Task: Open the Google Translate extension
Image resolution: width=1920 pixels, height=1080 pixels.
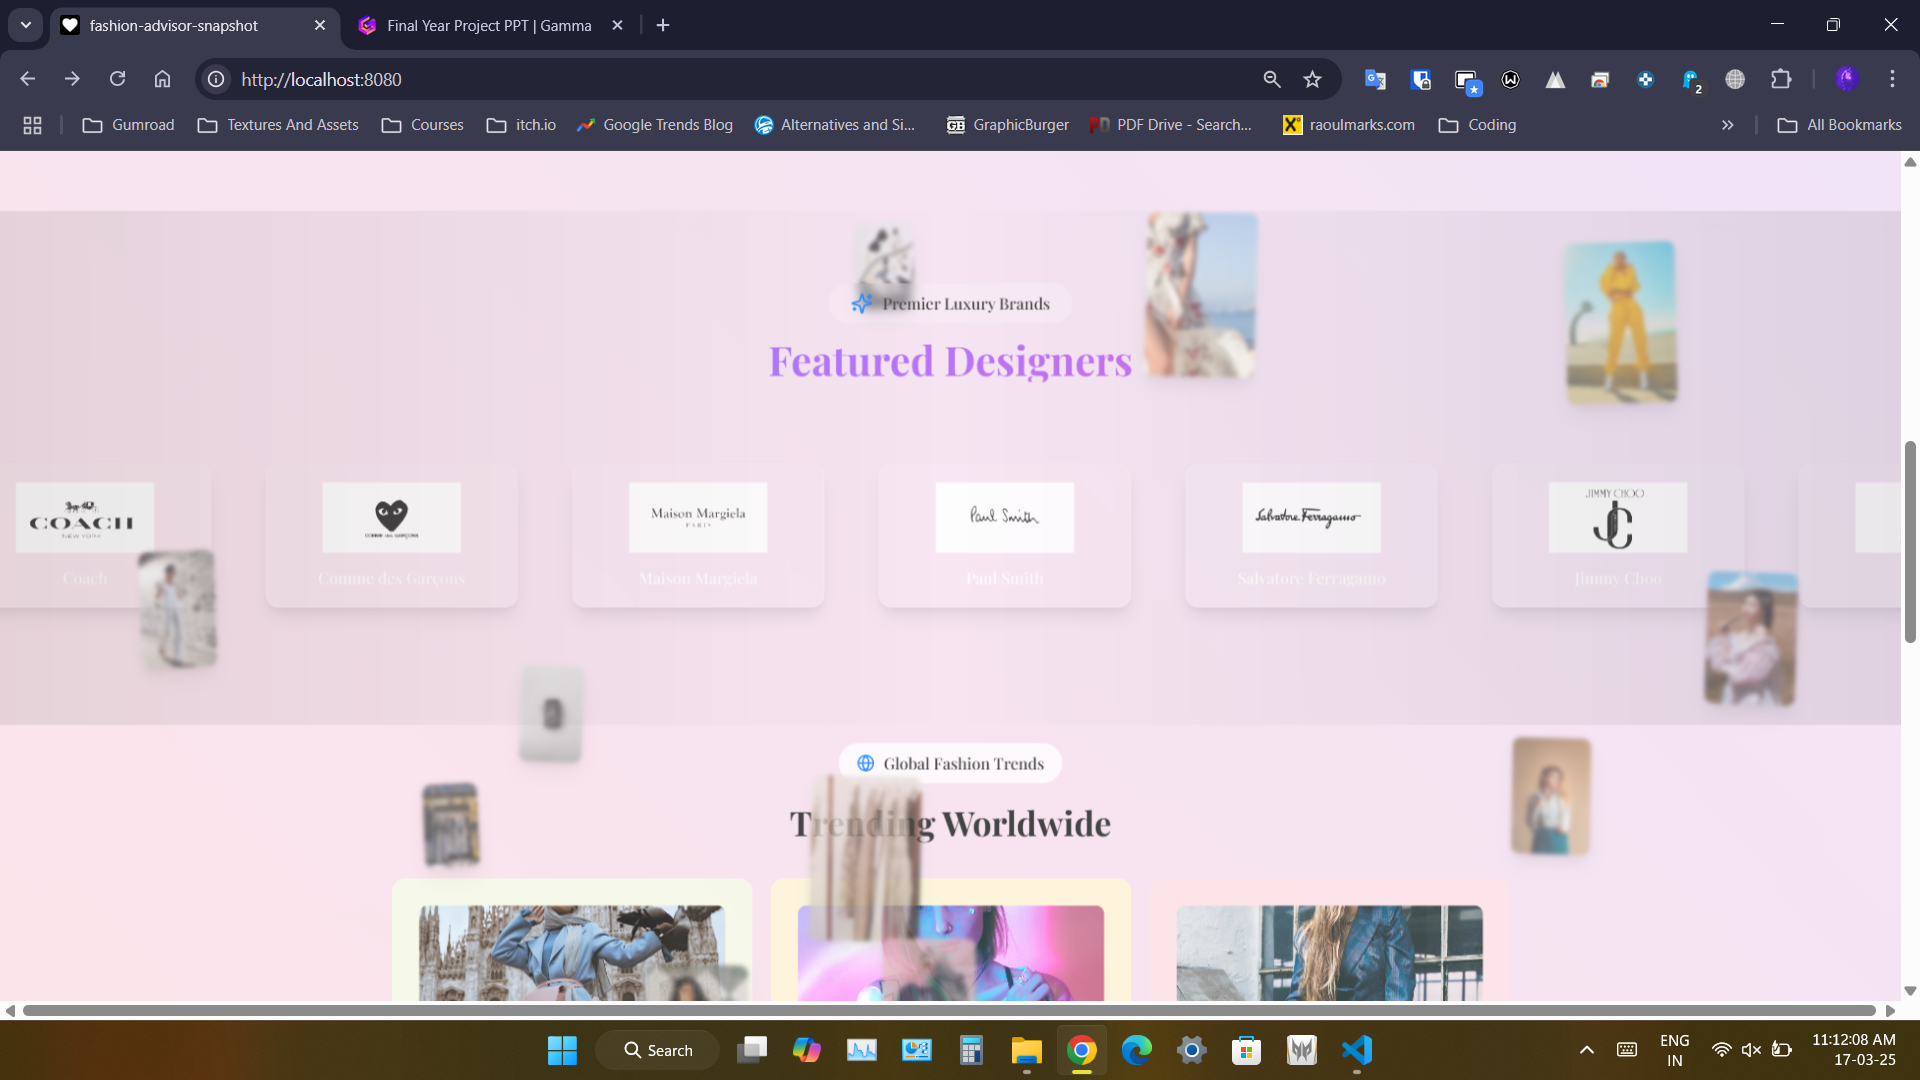Action: 1375,79
